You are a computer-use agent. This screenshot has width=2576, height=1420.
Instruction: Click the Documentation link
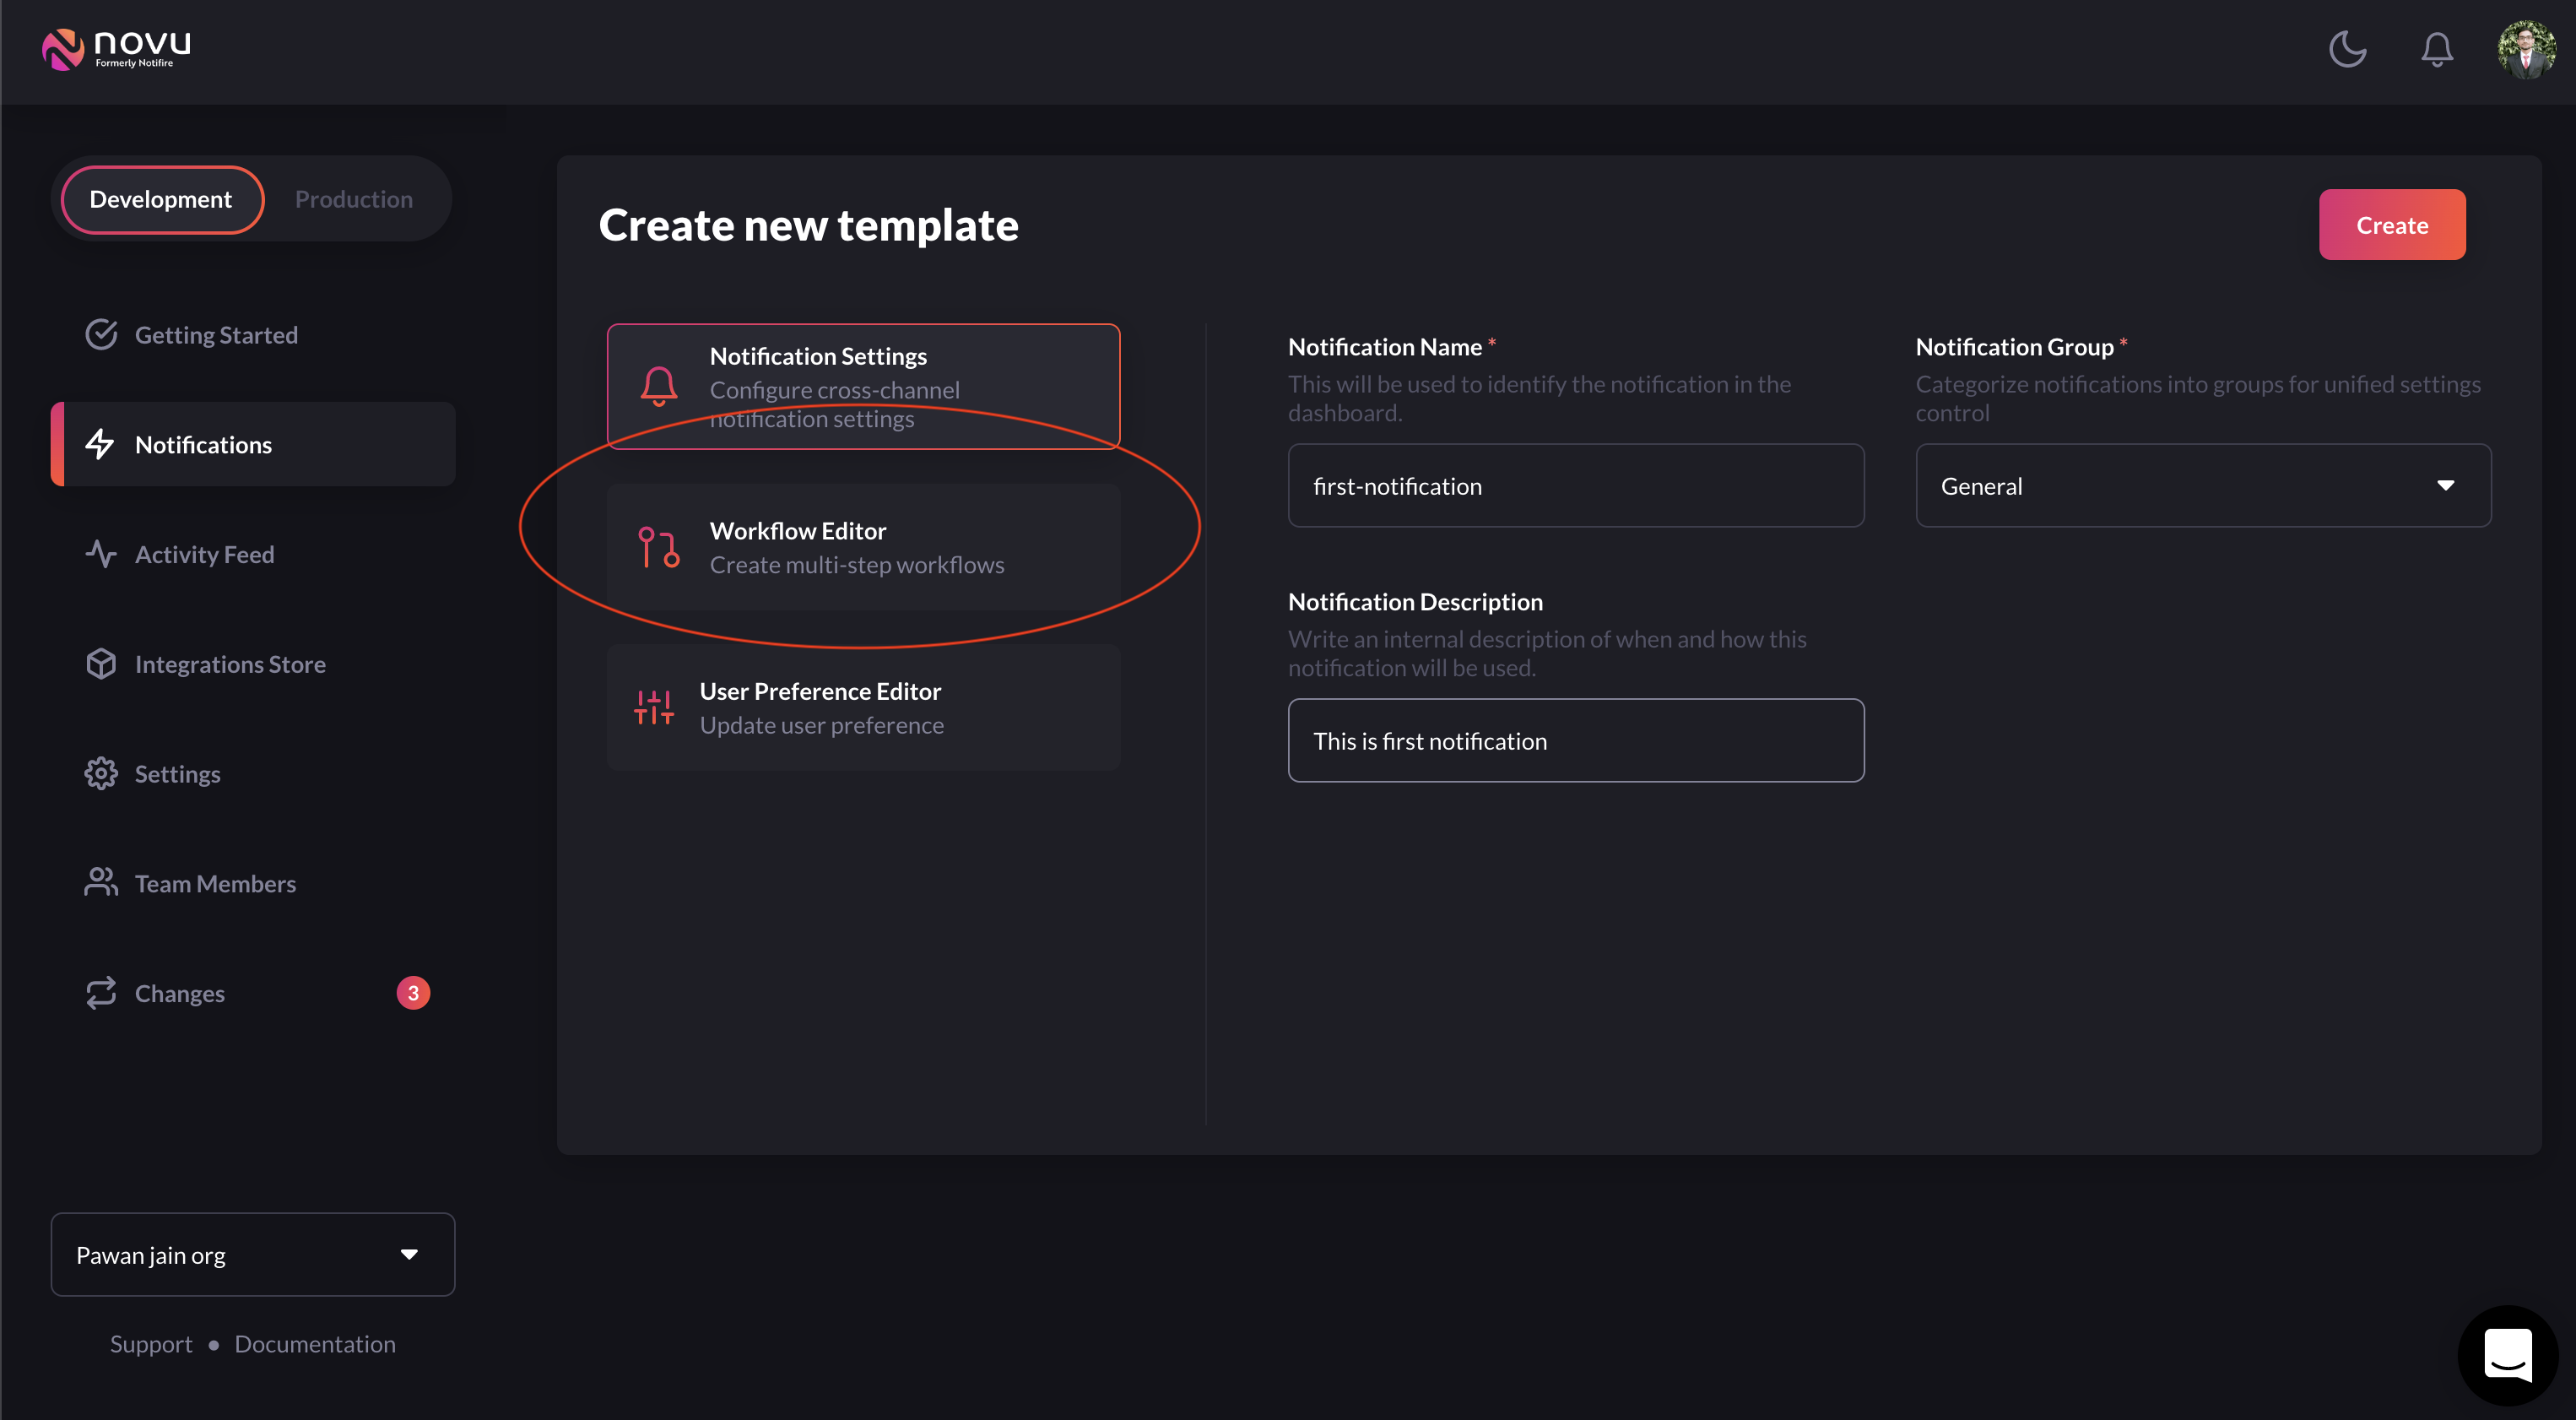tap(315, 1343)
